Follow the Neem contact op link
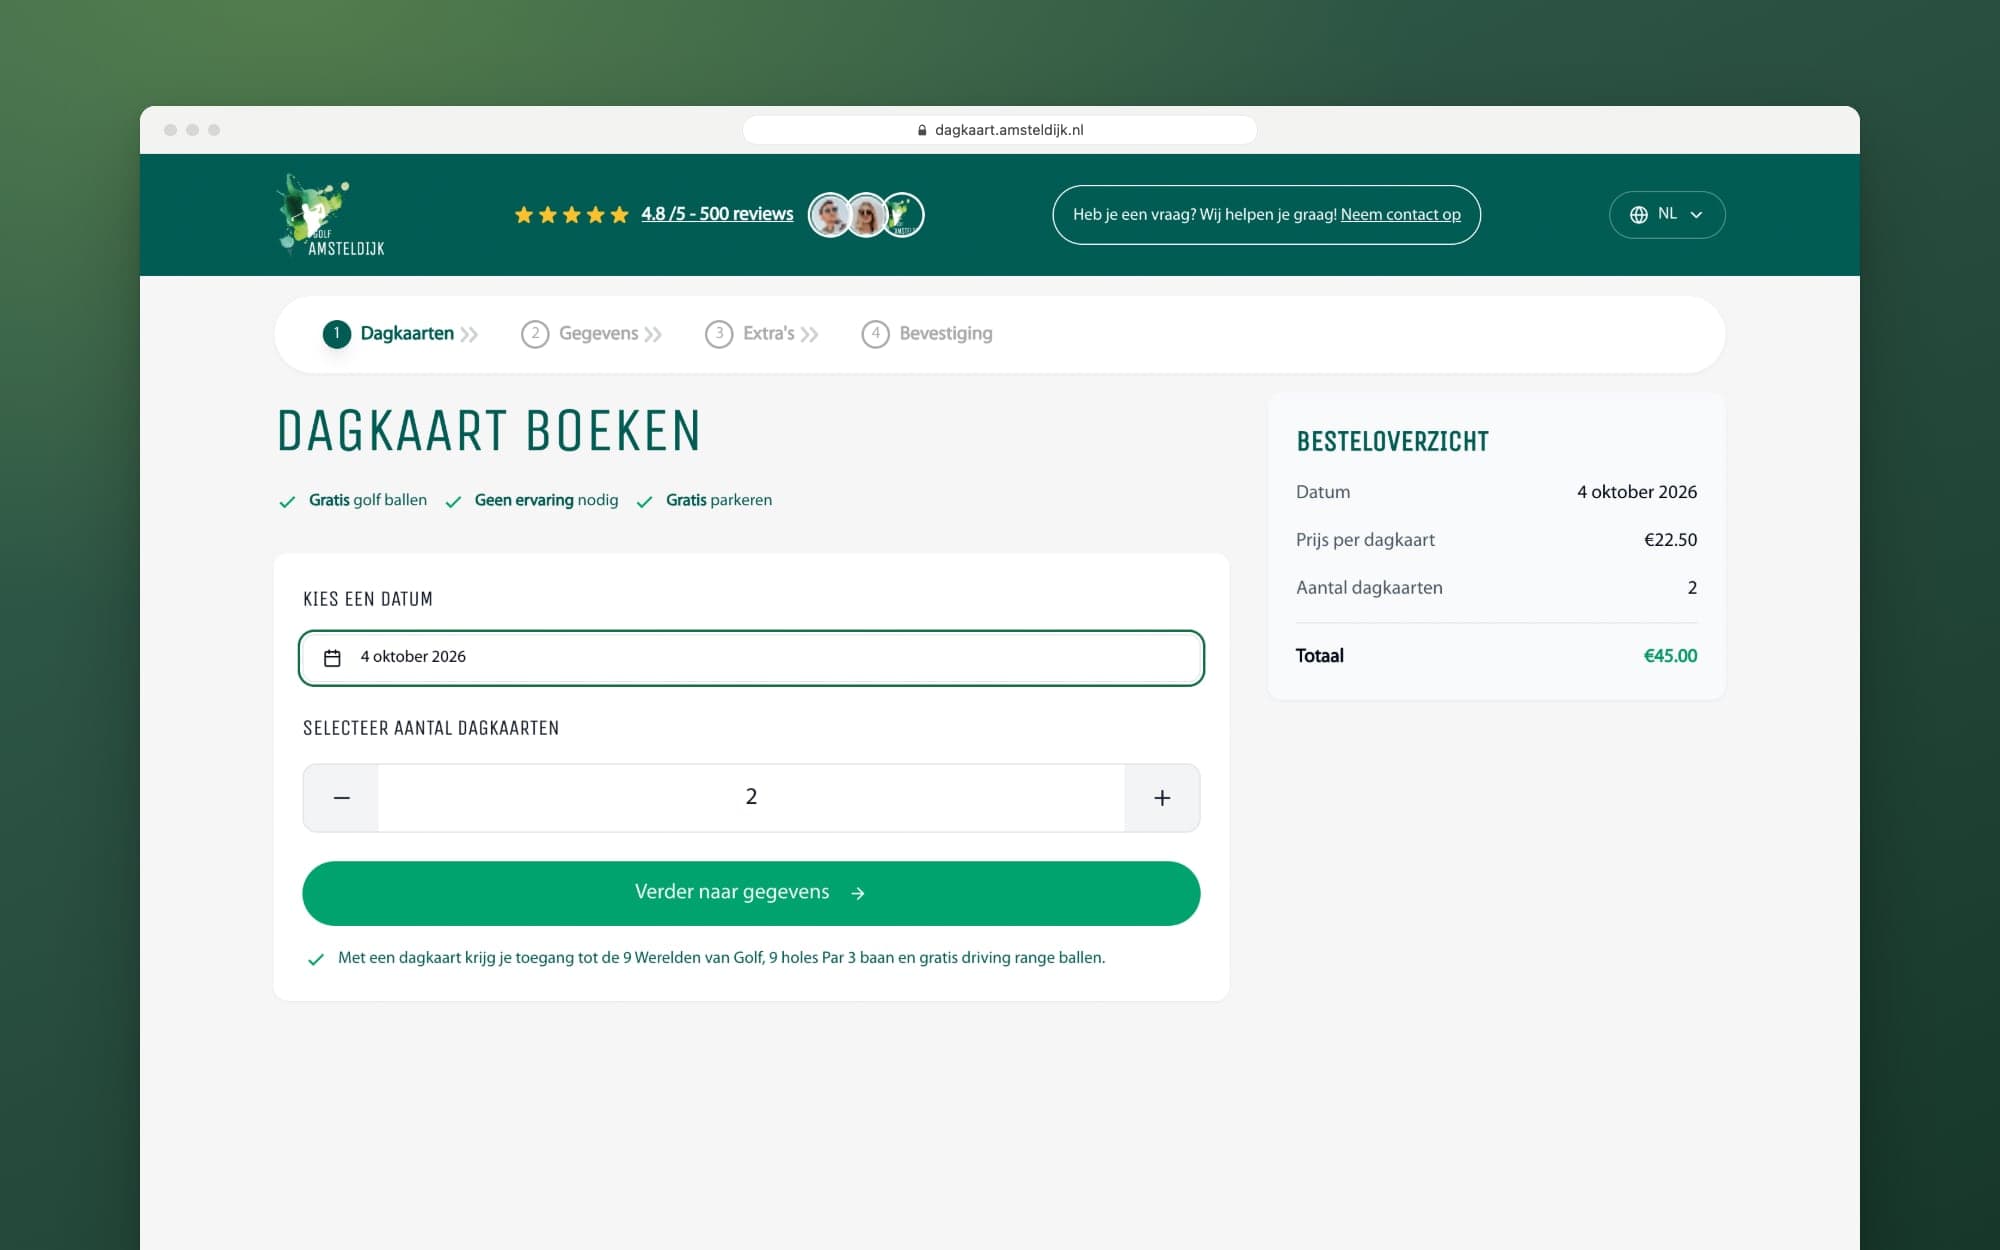Screen dimensions: 2000x1250 coord(1400,214)
